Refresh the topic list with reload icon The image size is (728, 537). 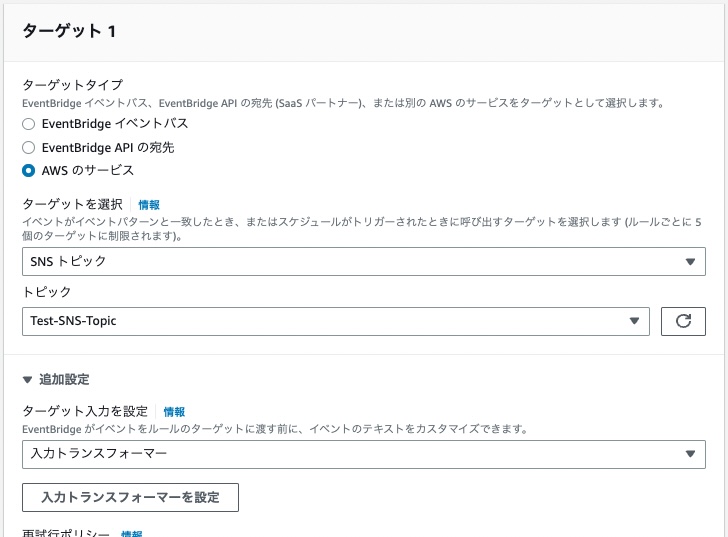click(683, 321)
